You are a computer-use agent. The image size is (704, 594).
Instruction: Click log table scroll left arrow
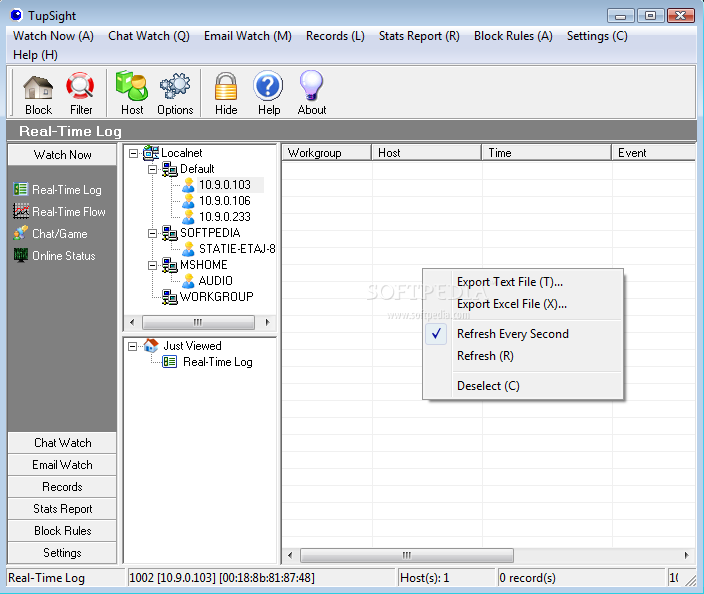[290, 555]
